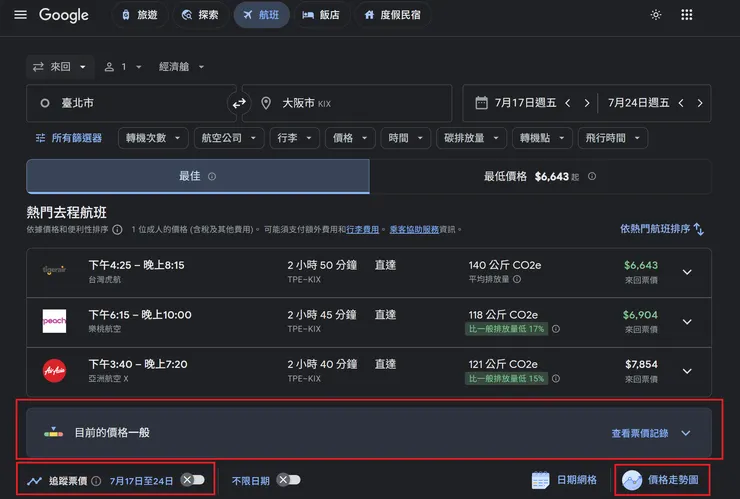Toggle price tracking for 7月17日至24日

[x=193, y=480]
